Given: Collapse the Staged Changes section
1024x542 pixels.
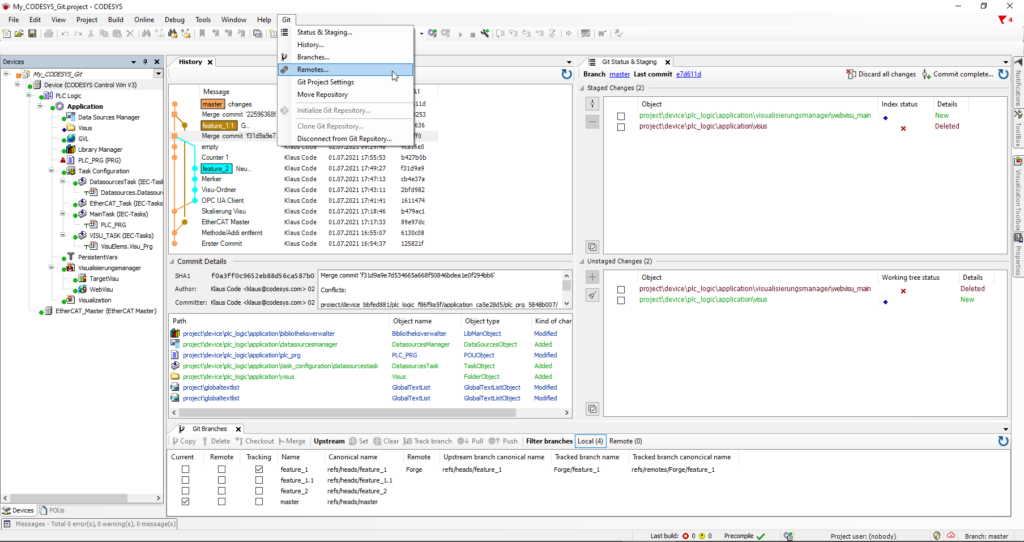Looking at the screenshot, I should 583,90.
